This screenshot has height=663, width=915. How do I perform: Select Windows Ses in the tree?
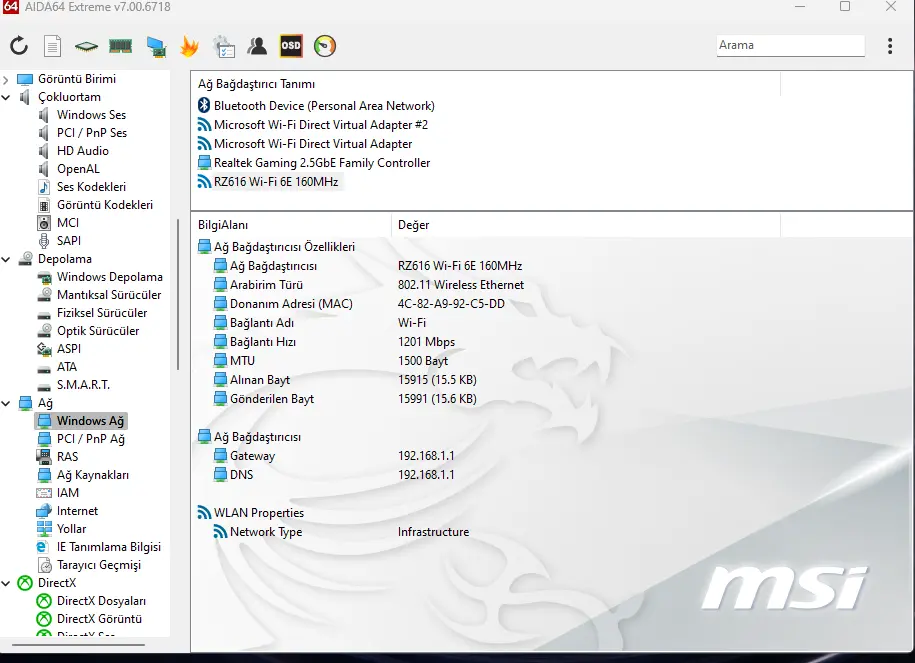coord(91,115)
